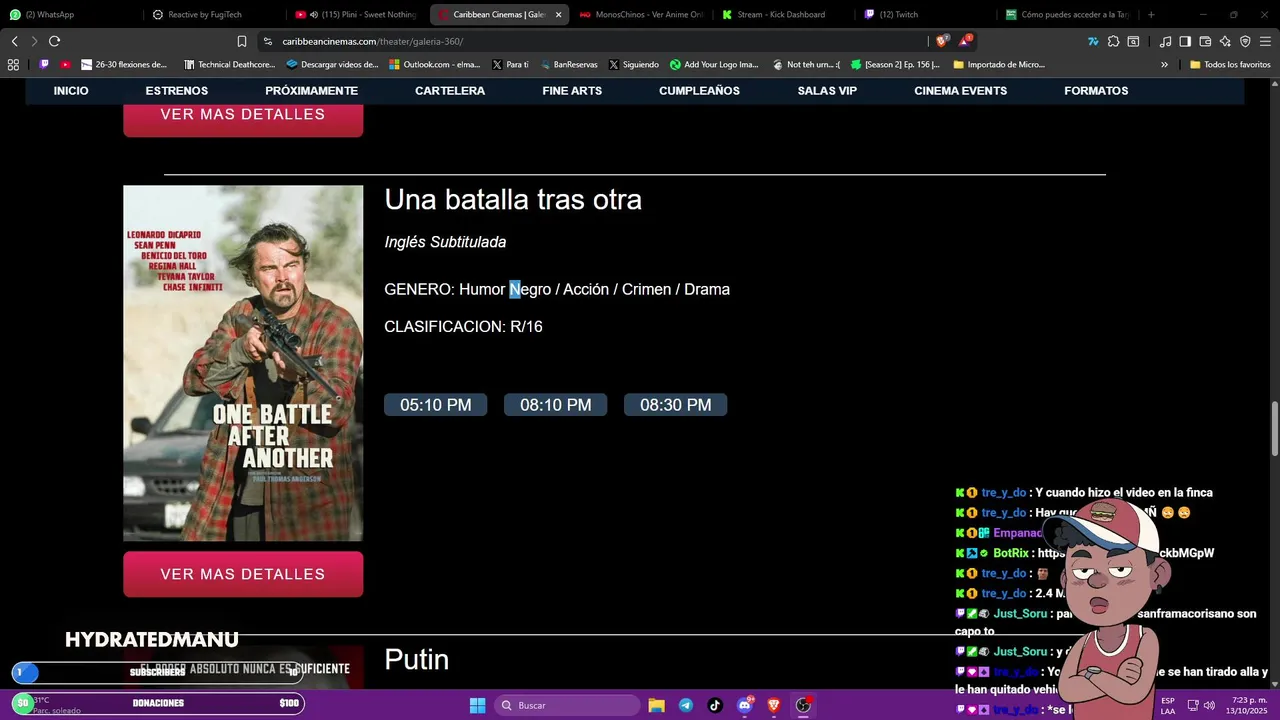Open the CUMPLEAÑOS menu item
1280x720 pixels.
tap(699, 91)
